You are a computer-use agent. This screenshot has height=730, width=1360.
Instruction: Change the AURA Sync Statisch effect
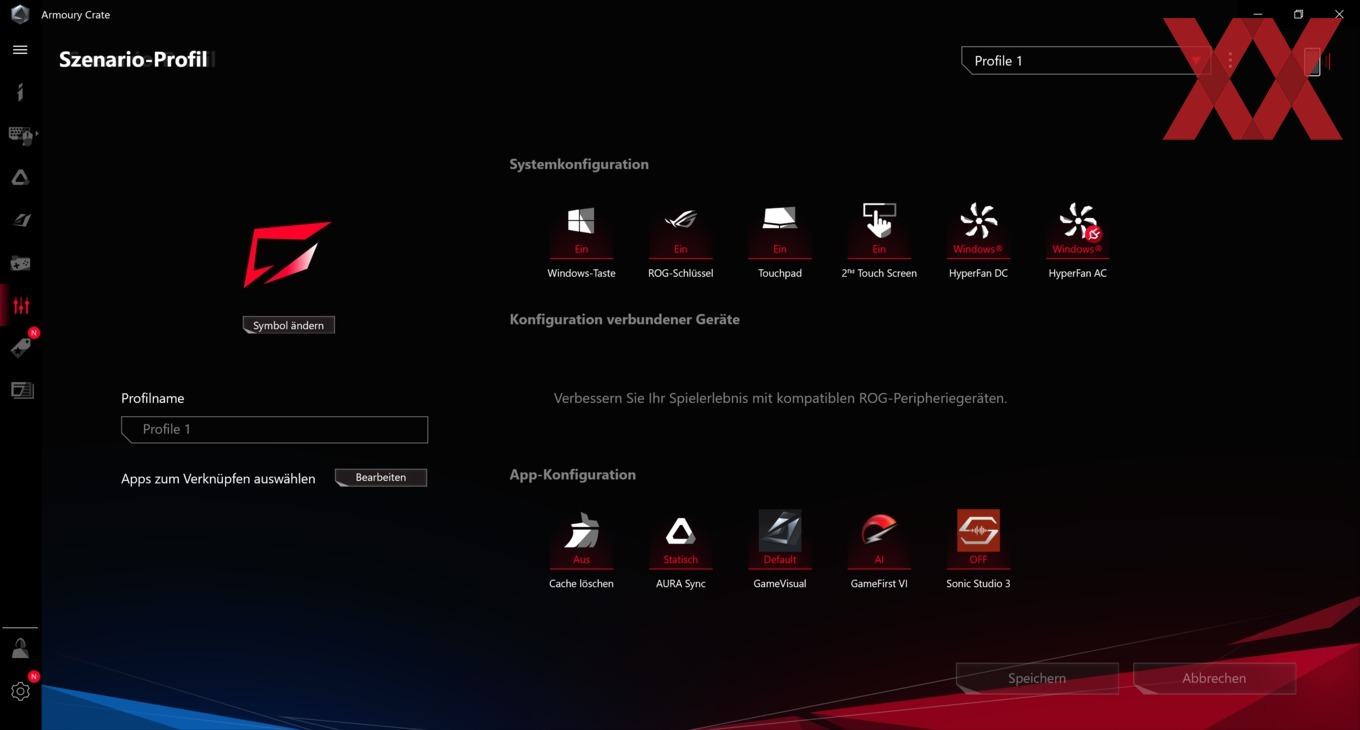(680, 540)
